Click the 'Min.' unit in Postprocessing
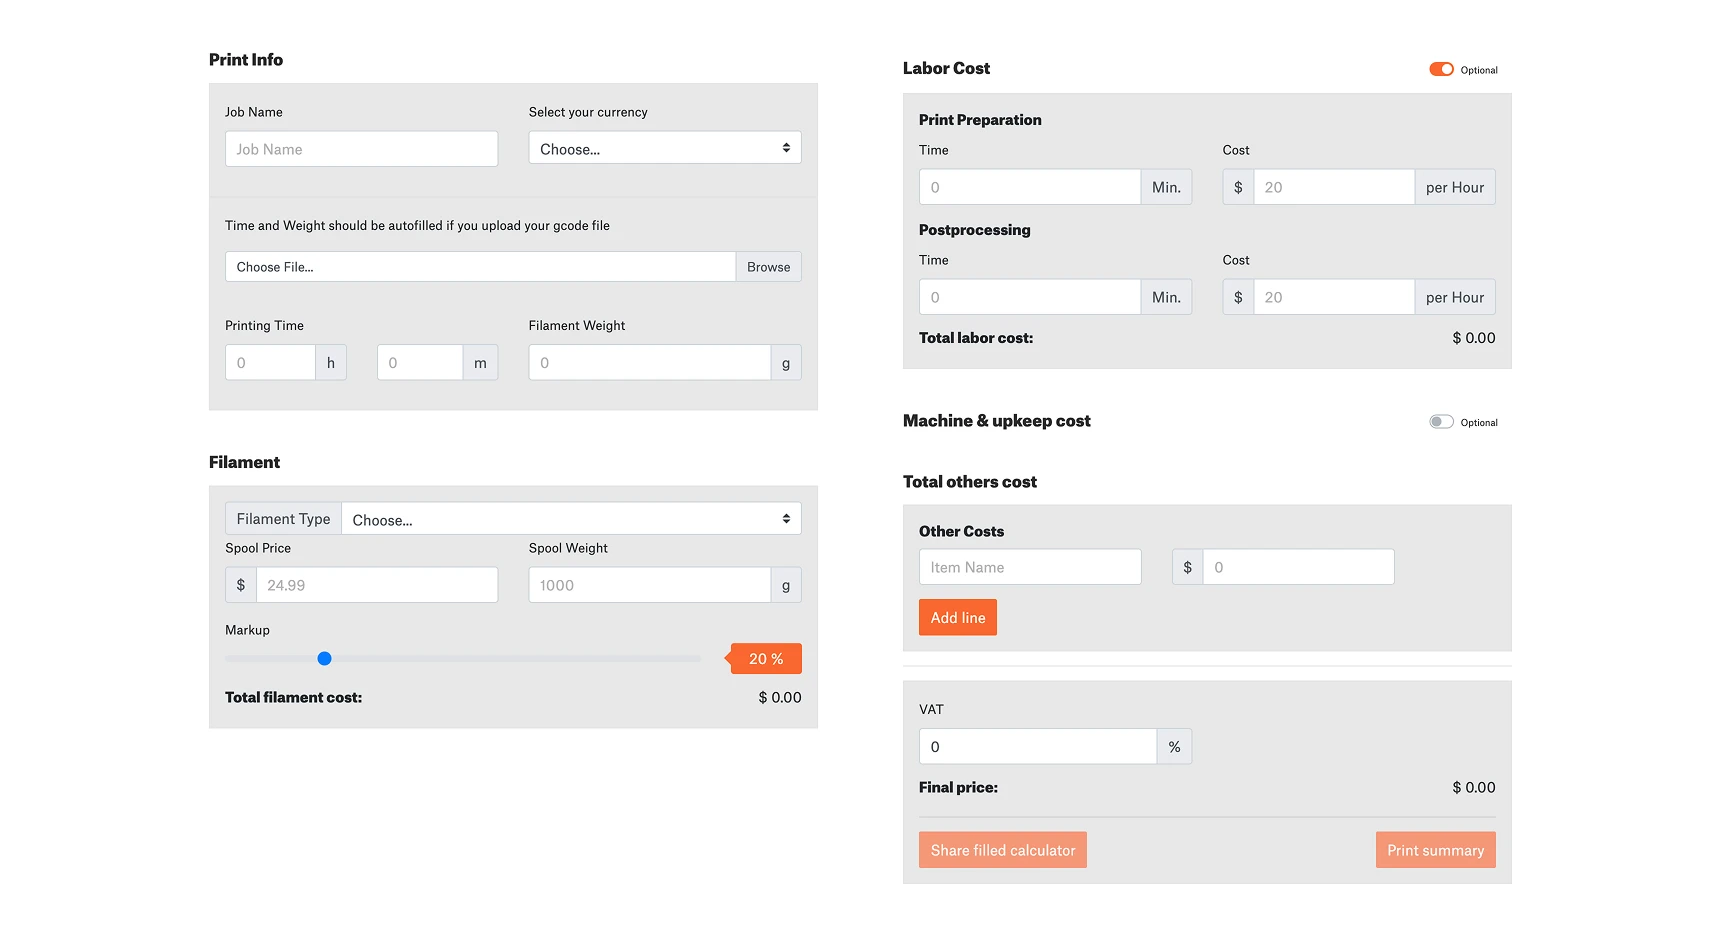The height and width of the screenshot is (930, 1728). click(1166, 297)
